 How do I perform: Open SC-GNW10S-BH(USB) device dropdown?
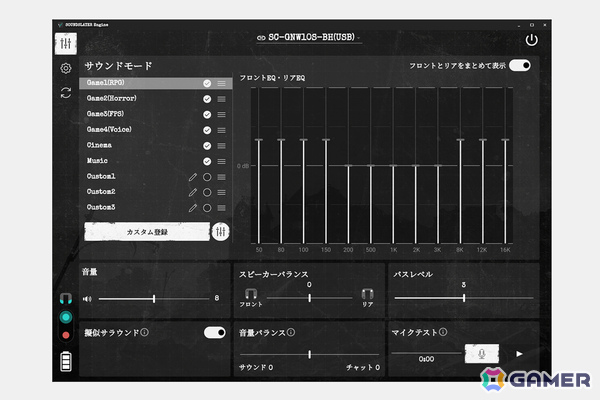click(x=309, y=38)
